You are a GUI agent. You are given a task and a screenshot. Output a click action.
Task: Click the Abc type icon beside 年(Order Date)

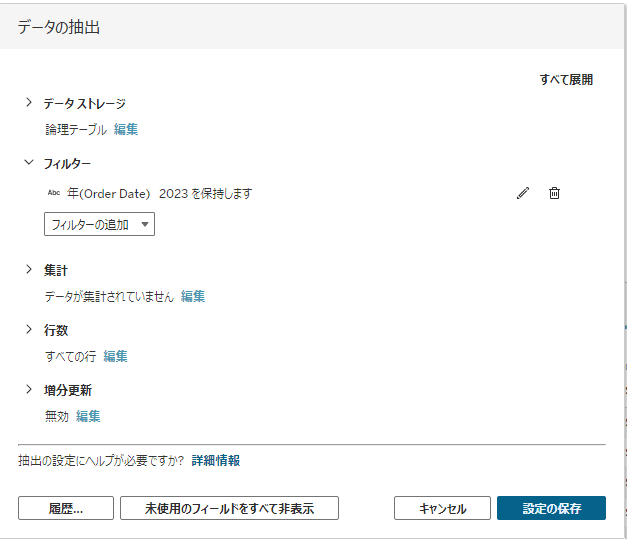(54, 193)
